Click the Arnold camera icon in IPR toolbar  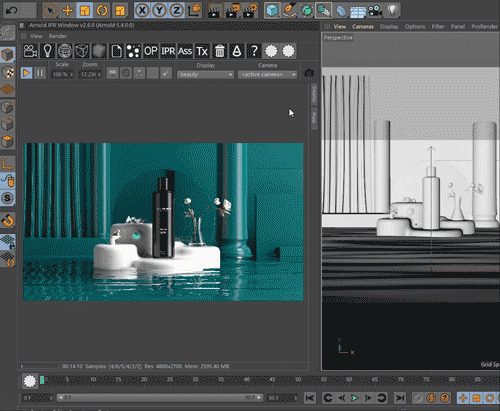click(x=30, y=51)
